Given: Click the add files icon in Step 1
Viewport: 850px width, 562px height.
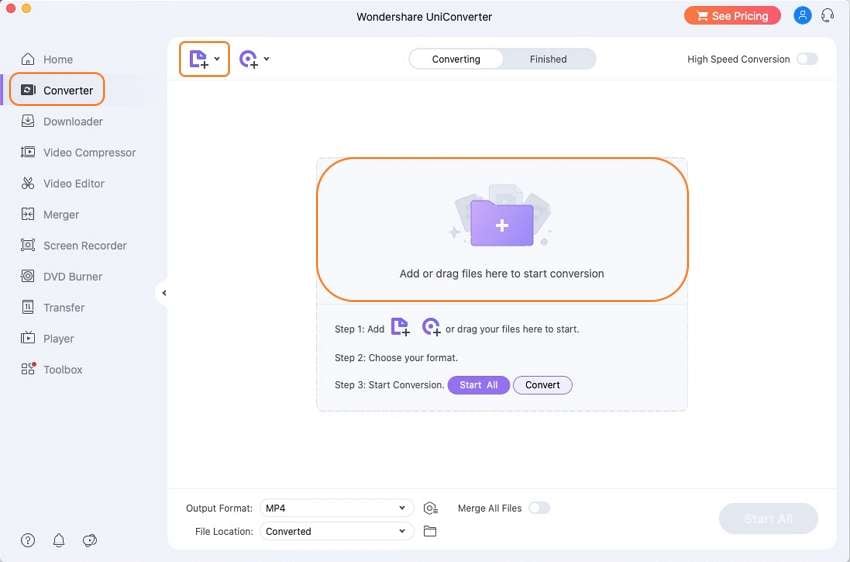Looking at the screenshot, I should [400, 327].
